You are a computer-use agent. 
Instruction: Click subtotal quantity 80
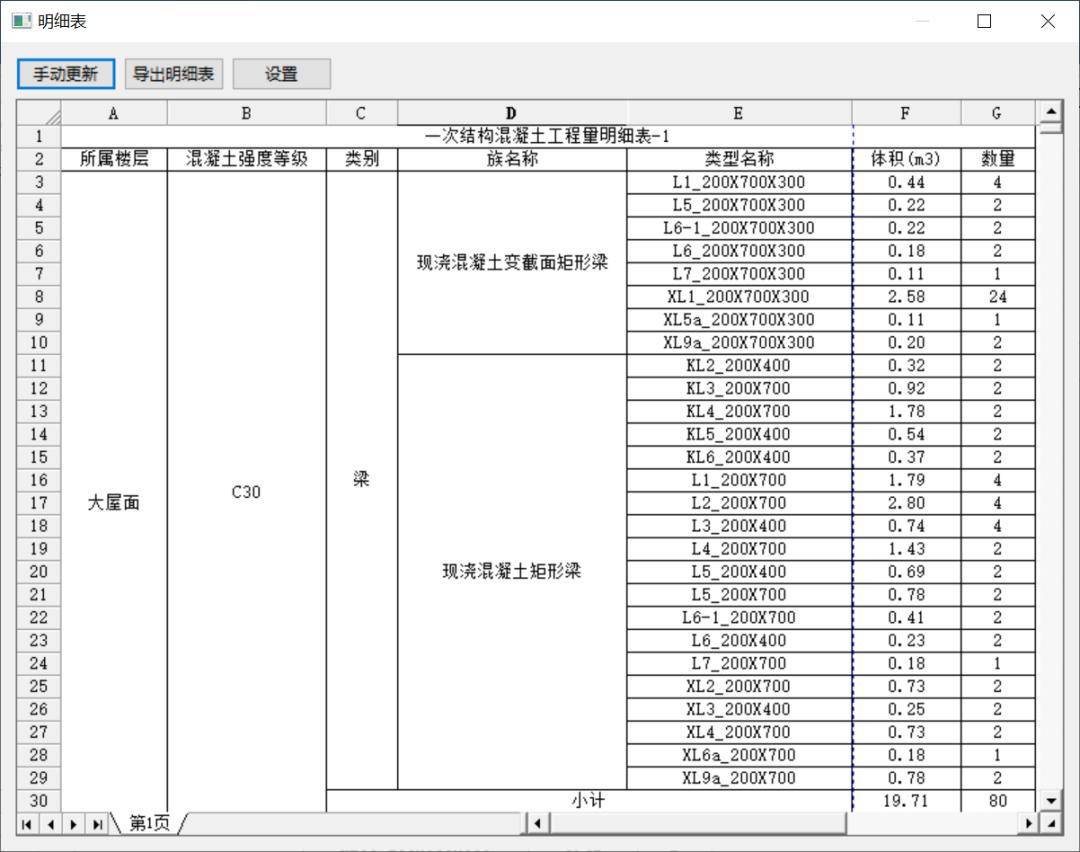pos(998,800)
